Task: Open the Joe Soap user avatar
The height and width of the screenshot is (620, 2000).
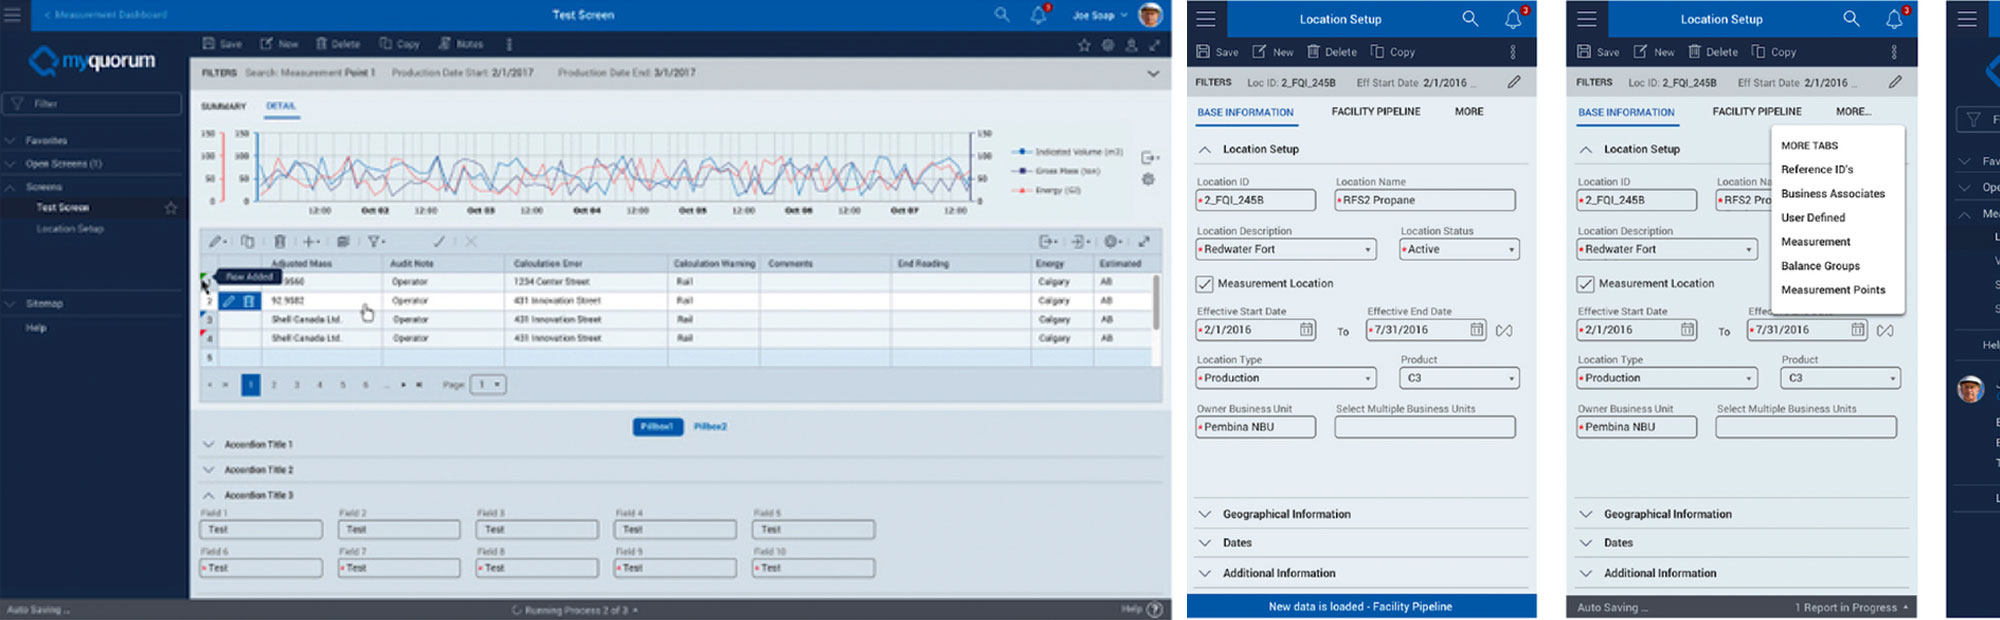Action: click(1150, 15)
